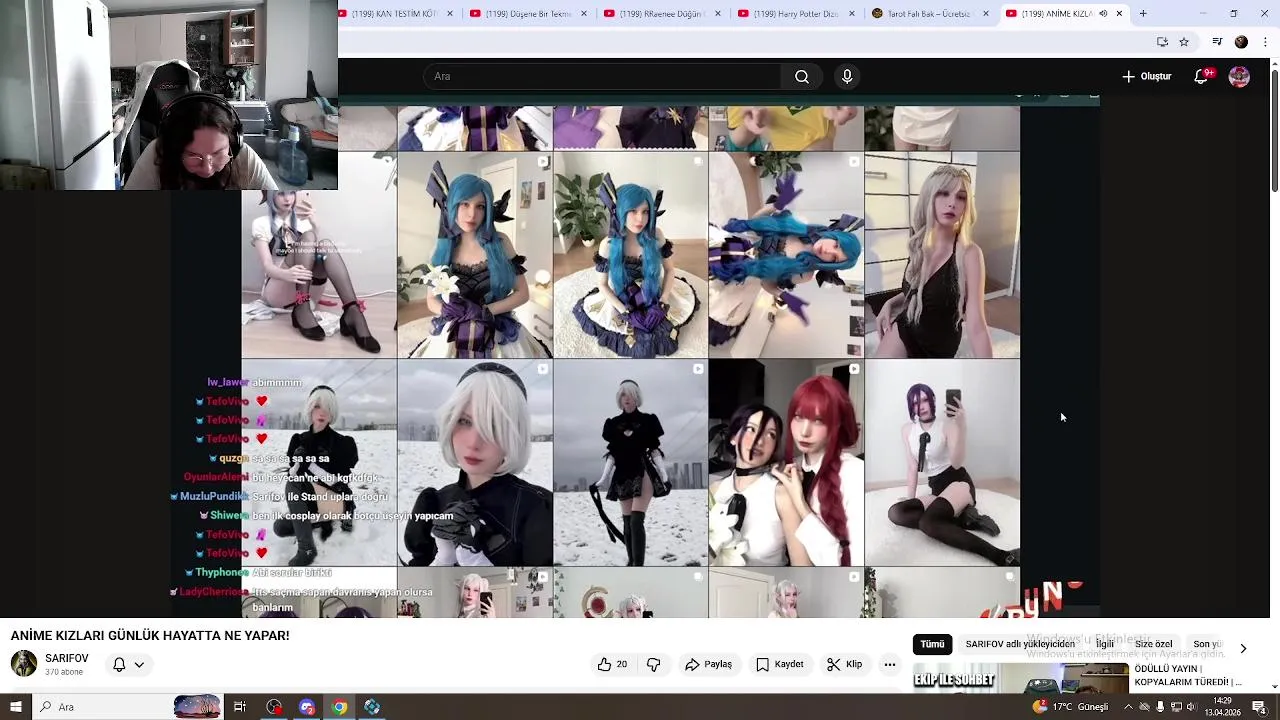
Task: Open more actions three-dot menu under video
Action: pyautogui.click(x=889, y=664)
